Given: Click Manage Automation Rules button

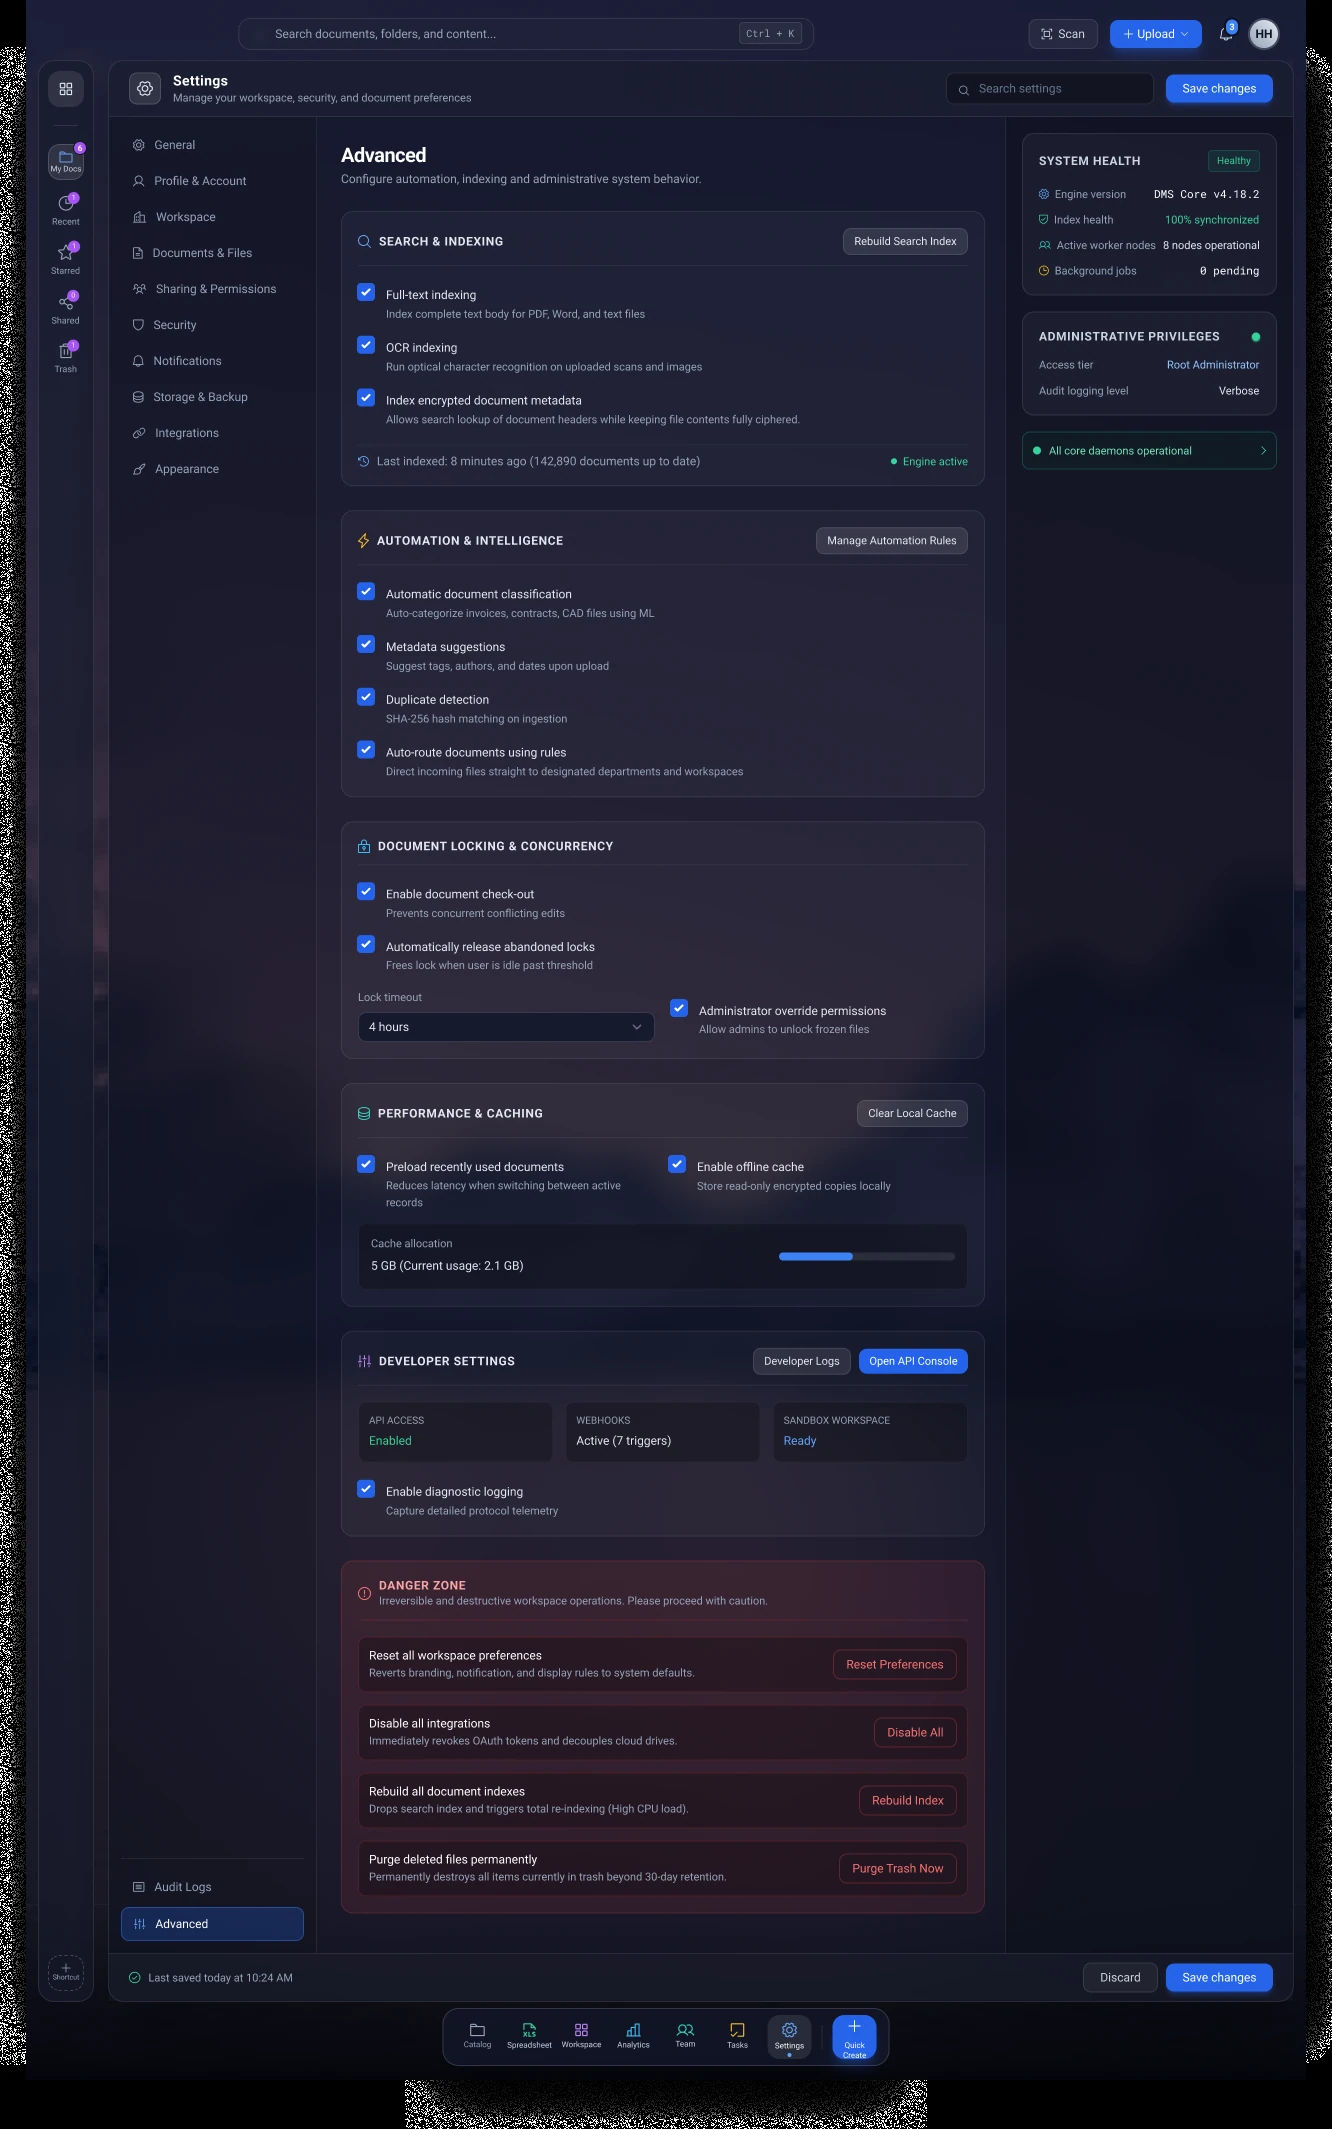Looking at the screenshot, I should point(891,541).
